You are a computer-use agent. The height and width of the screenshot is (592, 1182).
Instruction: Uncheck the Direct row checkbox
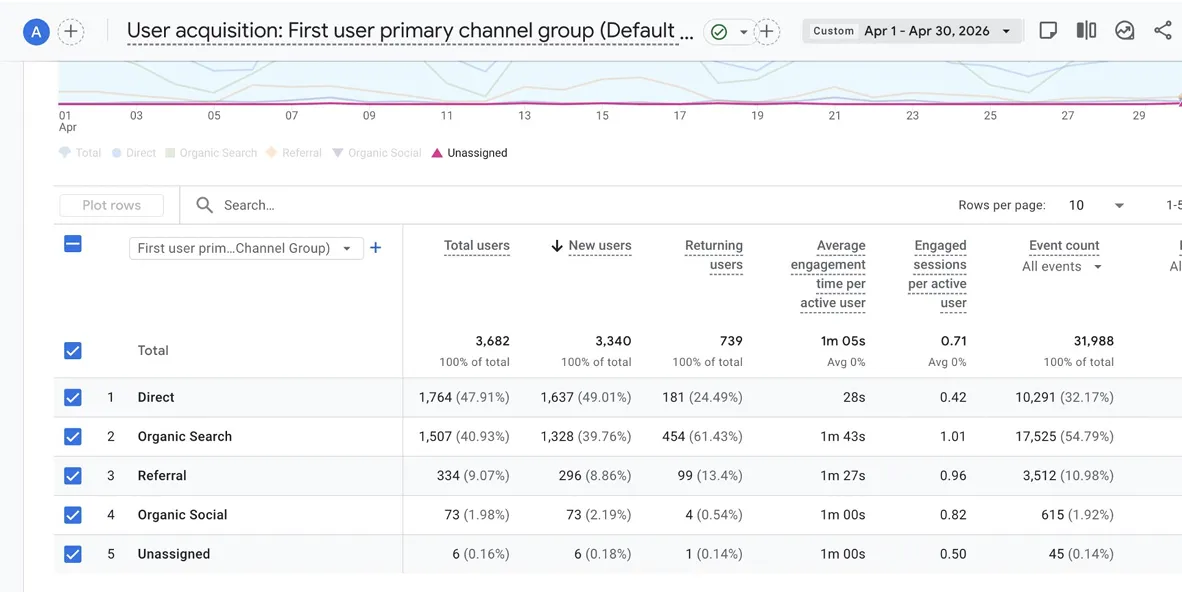[x=72, y=397]
